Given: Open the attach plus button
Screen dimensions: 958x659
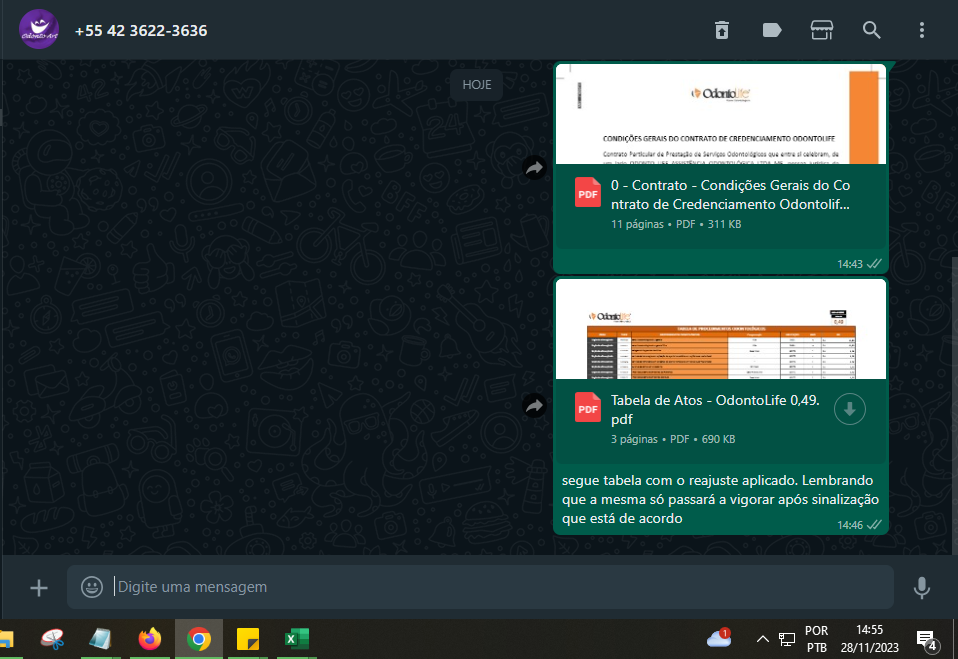Looking at the screenshot, I should [39, 588].
